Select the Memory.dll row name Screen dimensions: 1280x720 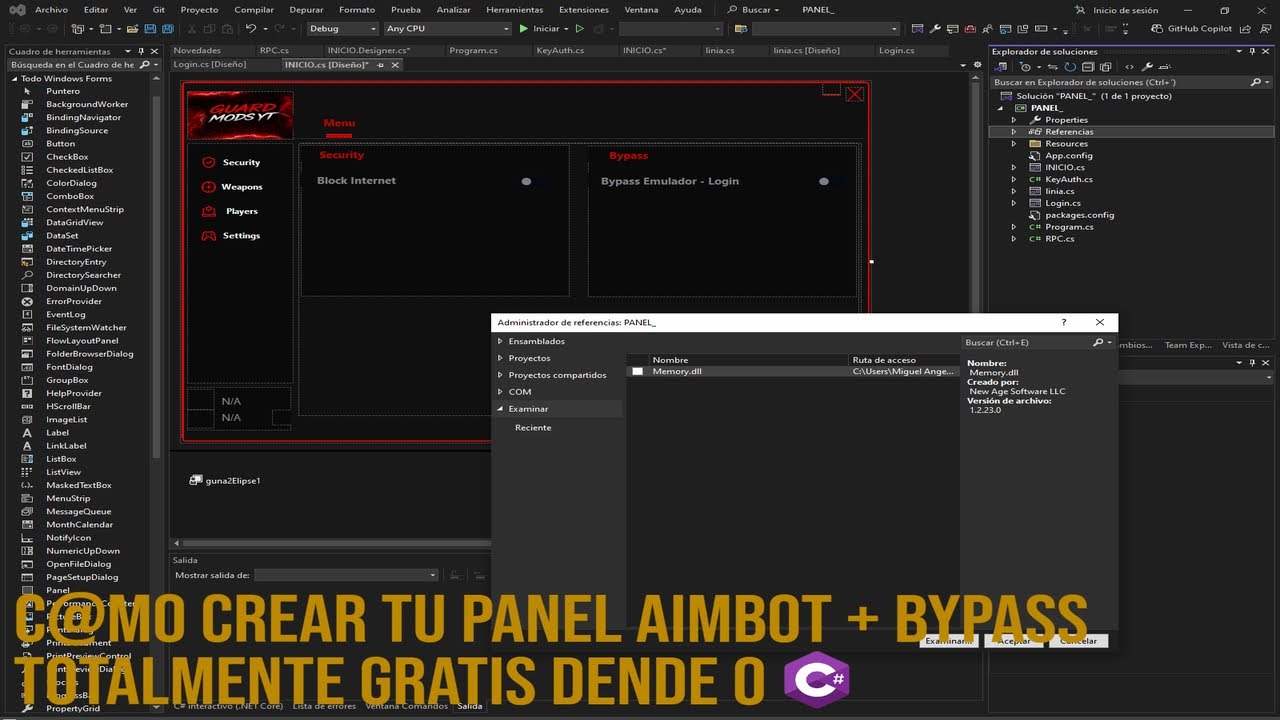pos(677,372)
